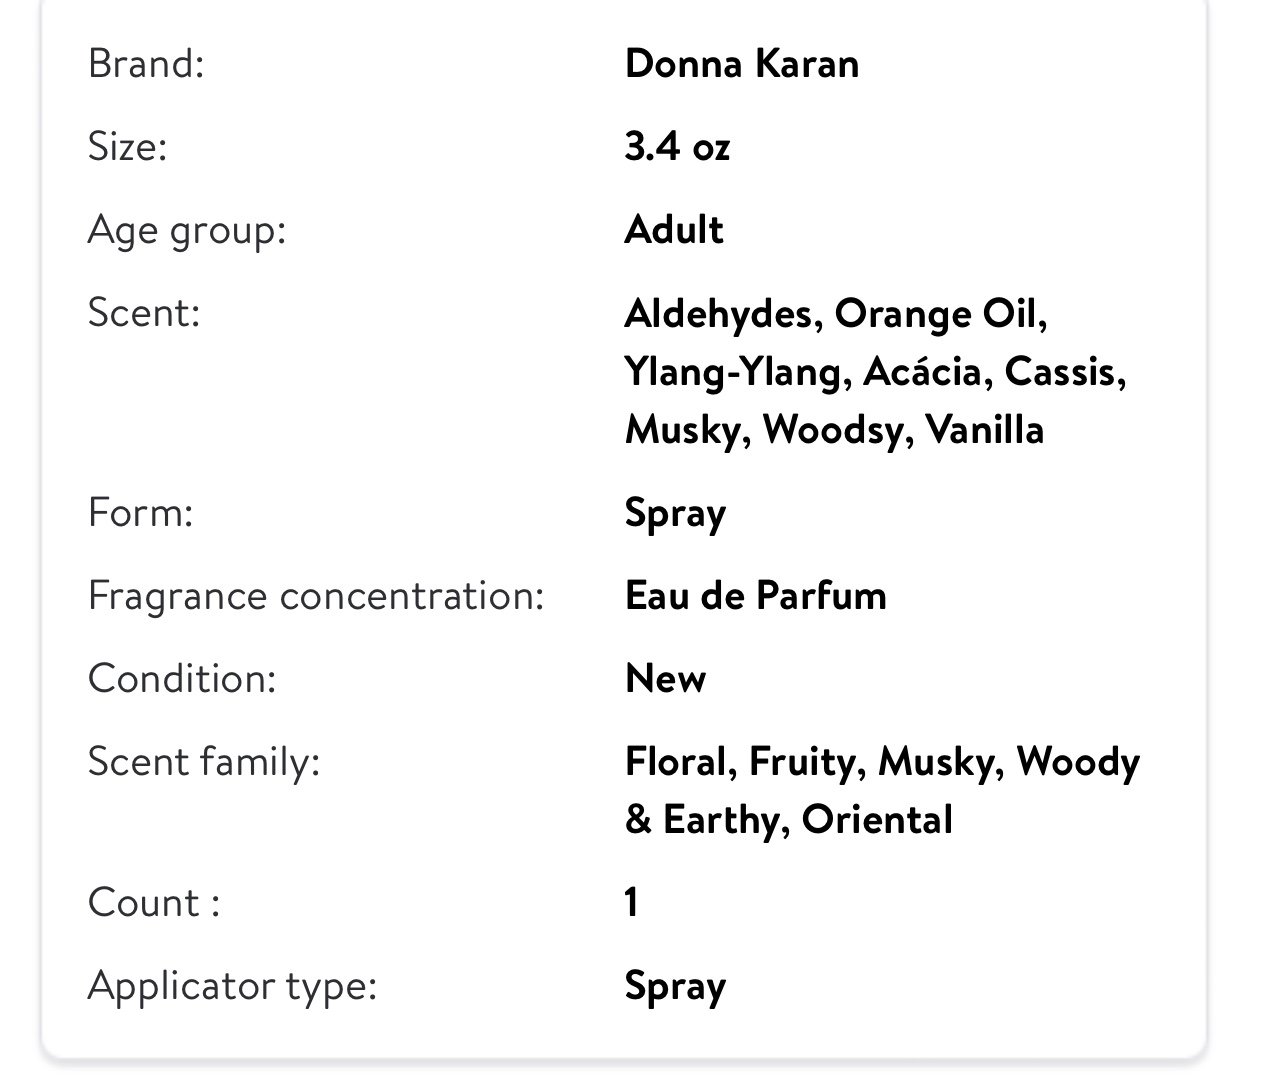Select the 3.4 oz size value
This screenshot has height=1089, width=1269.
click(678, 147)
